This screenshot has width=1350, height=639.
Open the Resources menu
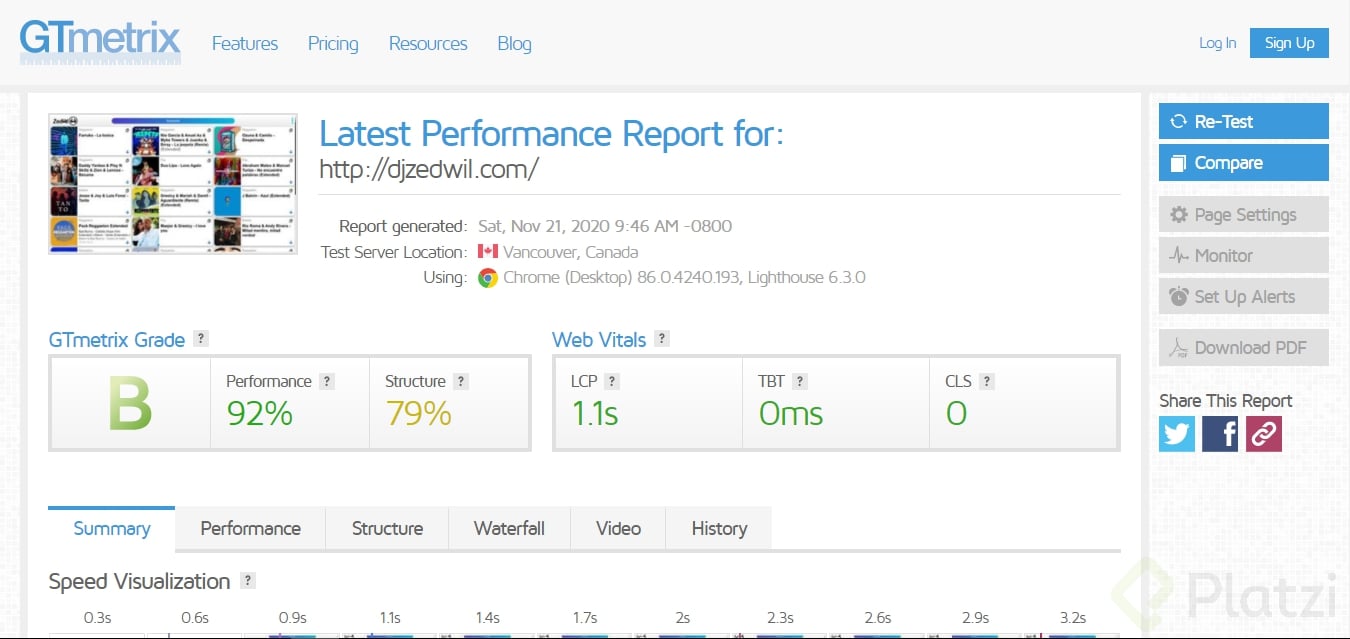[x=428, y=43]
